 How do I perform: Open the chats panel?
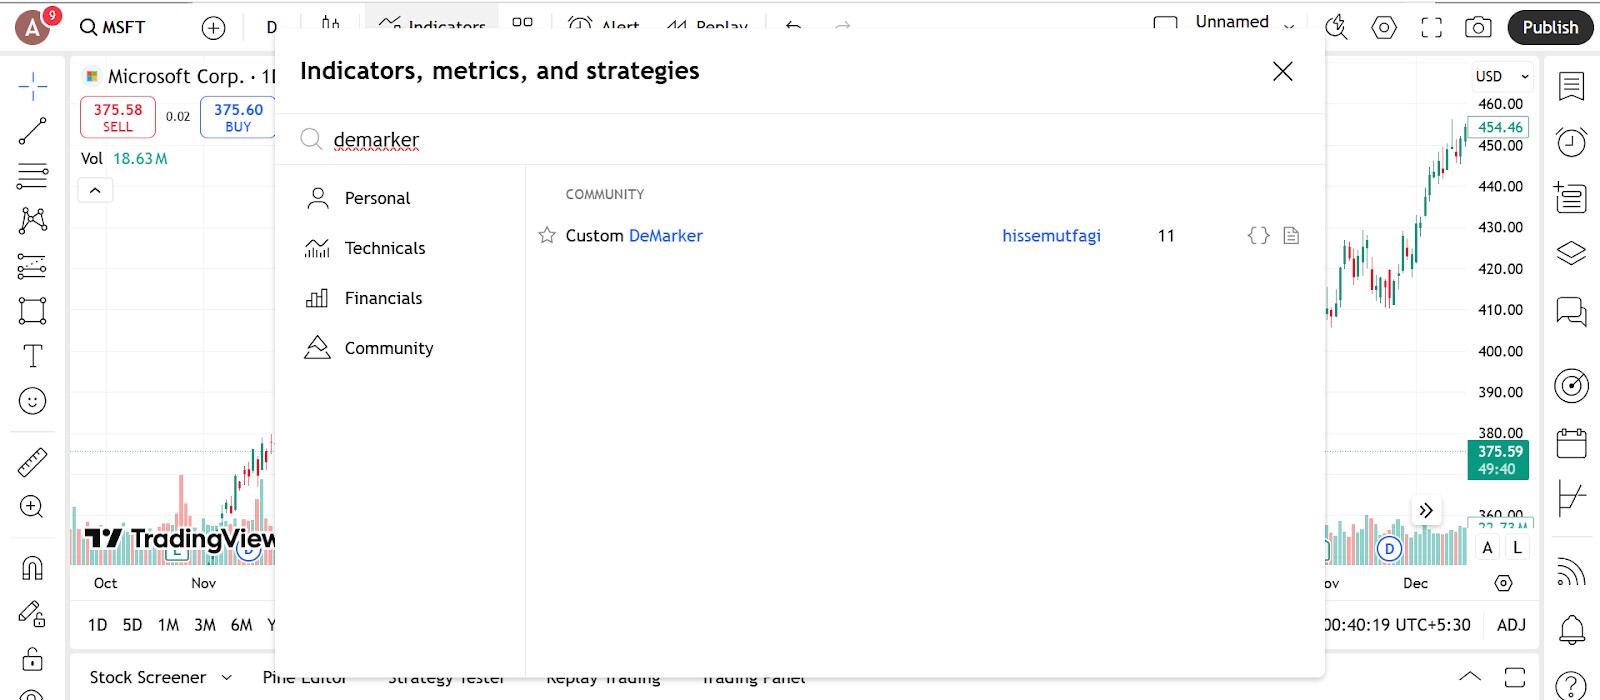1571,311
